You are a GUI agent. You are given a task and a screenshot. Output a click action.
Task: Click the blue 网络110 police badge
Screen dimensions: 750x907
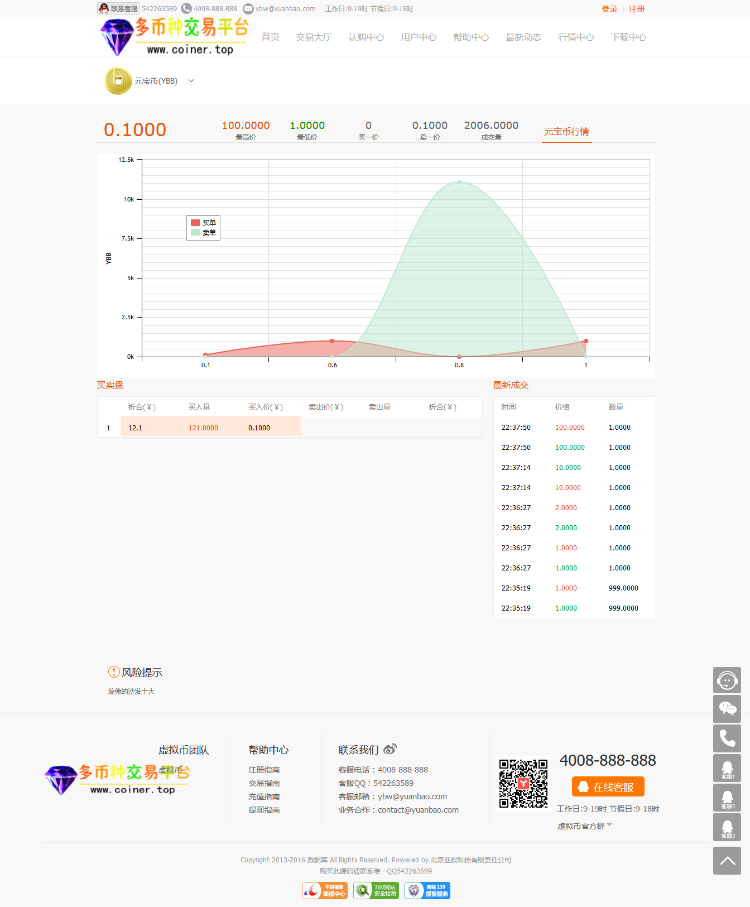click(427, 890)
